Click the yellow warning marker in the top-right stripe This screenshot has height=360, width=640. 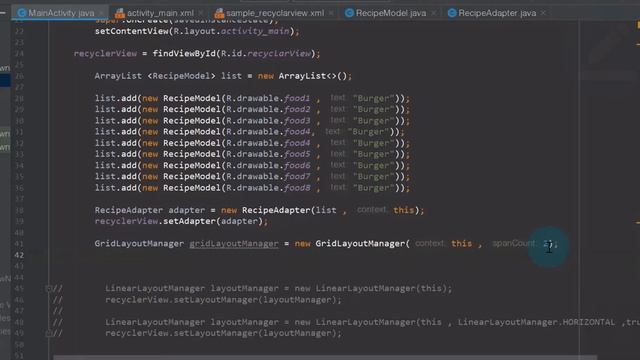[638, 24]
